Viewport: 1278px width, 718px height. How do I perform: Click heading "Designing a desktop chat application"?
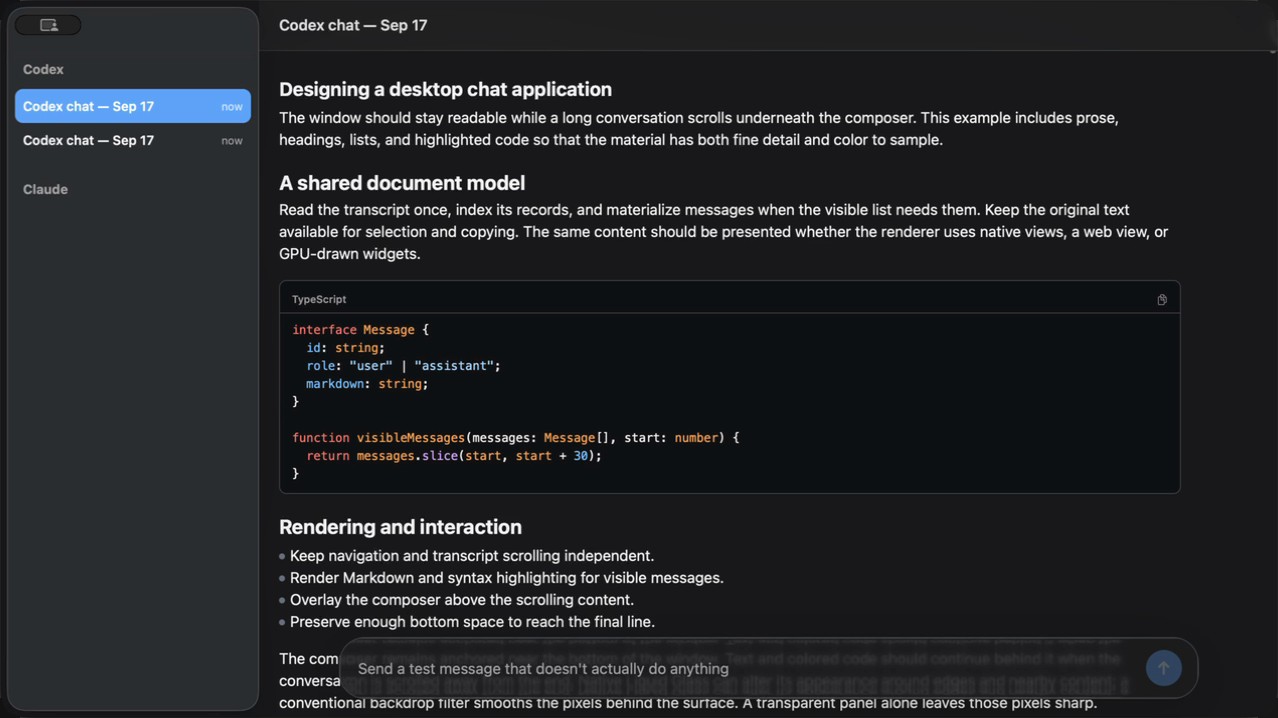pos(445,89)
